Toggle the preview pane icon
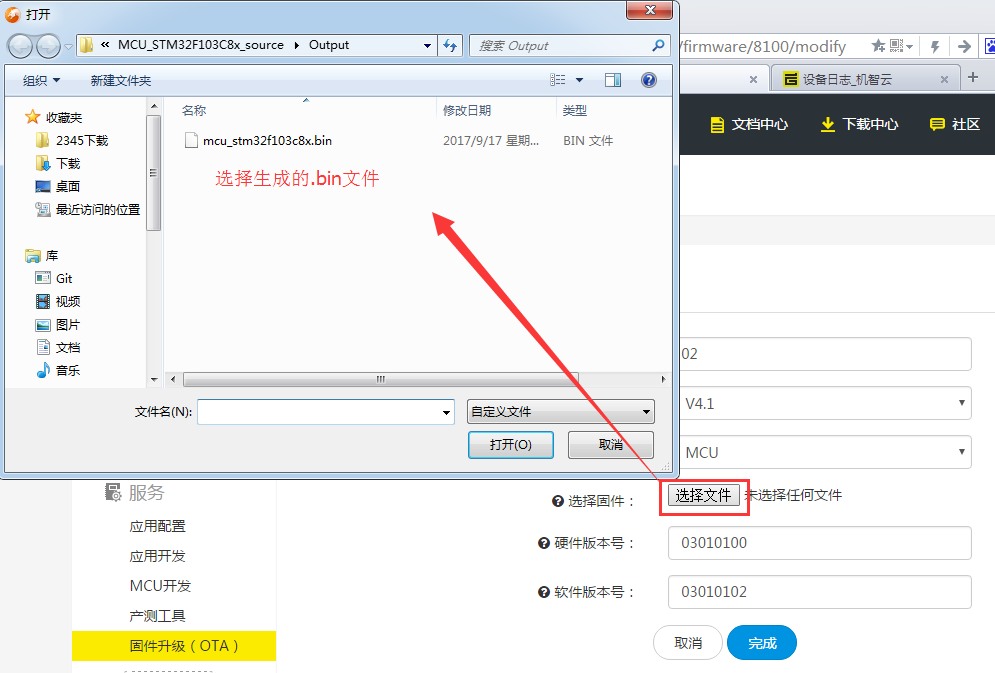This screenshot has width=995, height=673. (613, 80)
